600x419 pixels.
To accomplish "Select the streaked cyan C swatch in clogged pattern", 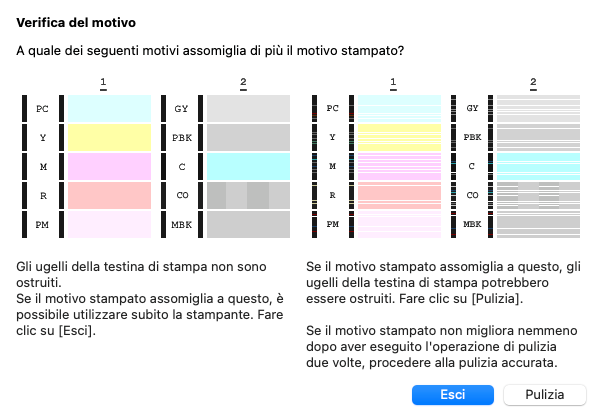I will (x=538, y=165).
